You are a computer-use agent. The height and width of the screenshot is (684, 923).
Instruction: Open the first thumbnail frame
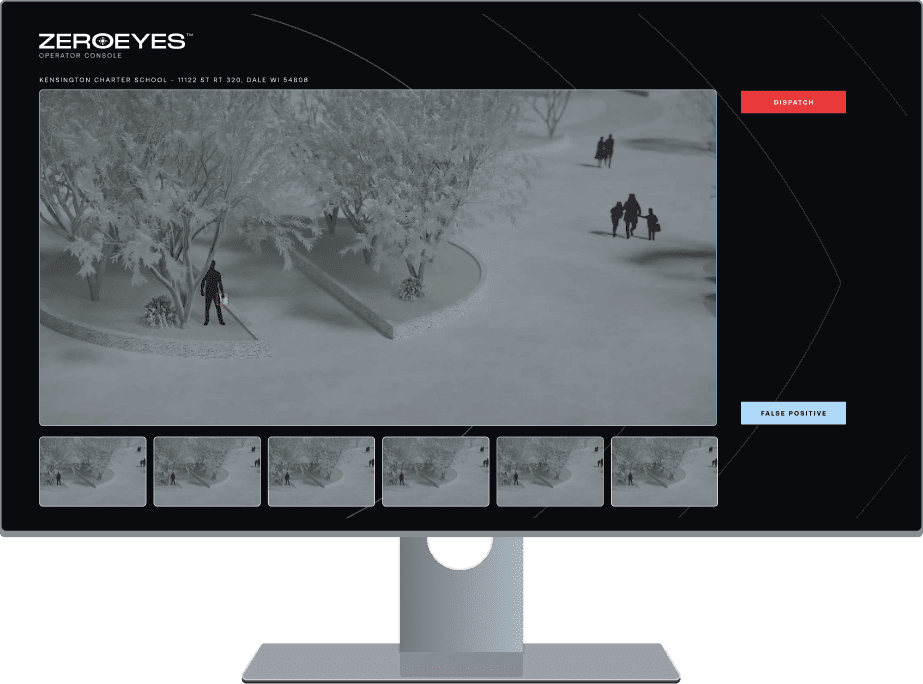click(x=92, y=472)
